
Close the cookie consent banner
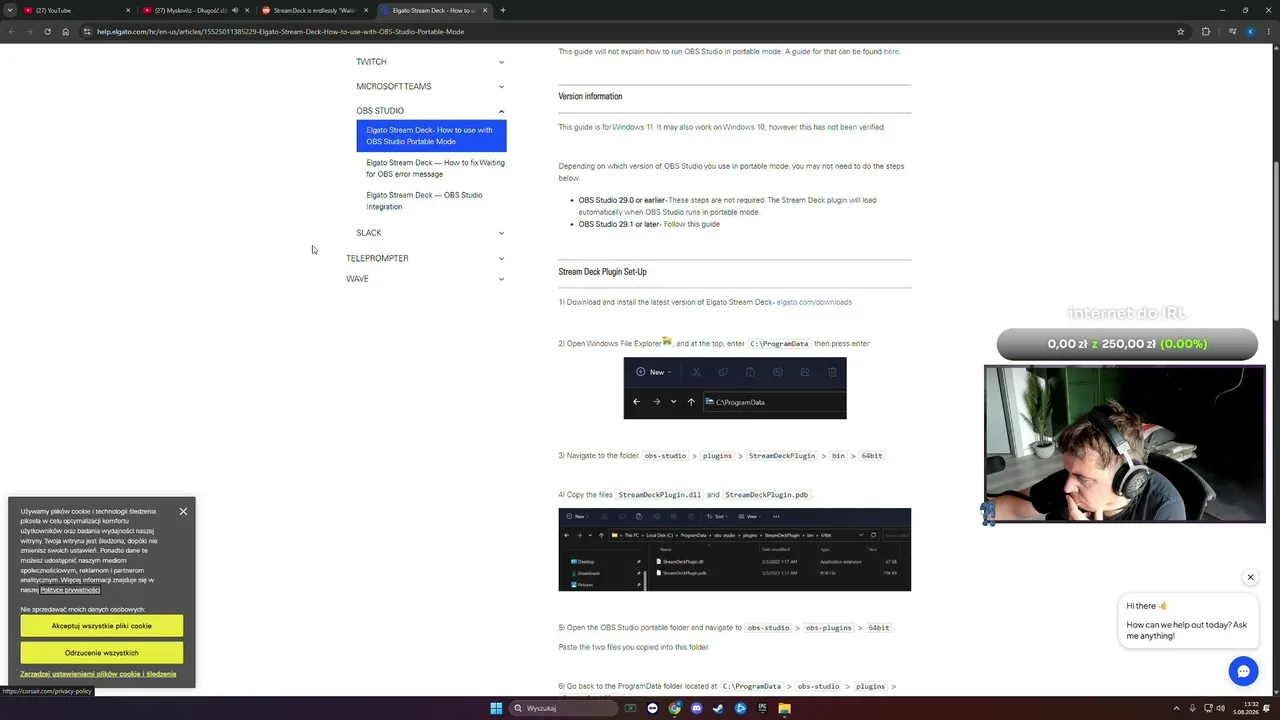tap(183, 511)
